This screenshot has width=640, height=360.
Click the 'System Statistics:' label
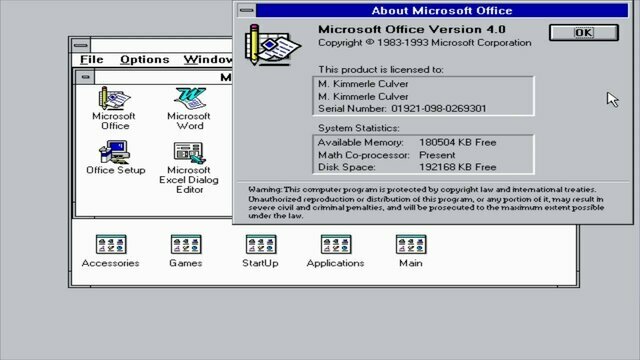(x=358, y=128)
